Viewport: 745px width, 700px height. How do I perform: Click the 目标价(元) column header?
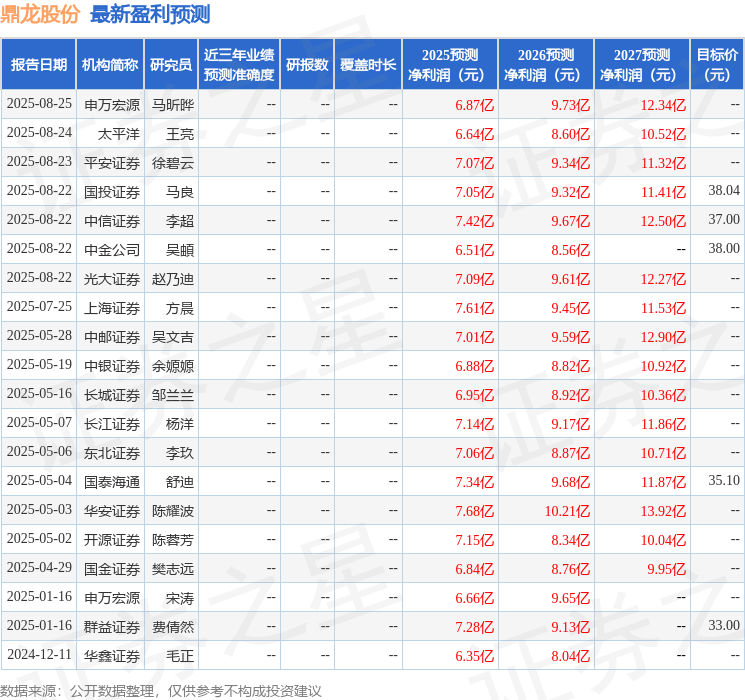coord(717,65)
